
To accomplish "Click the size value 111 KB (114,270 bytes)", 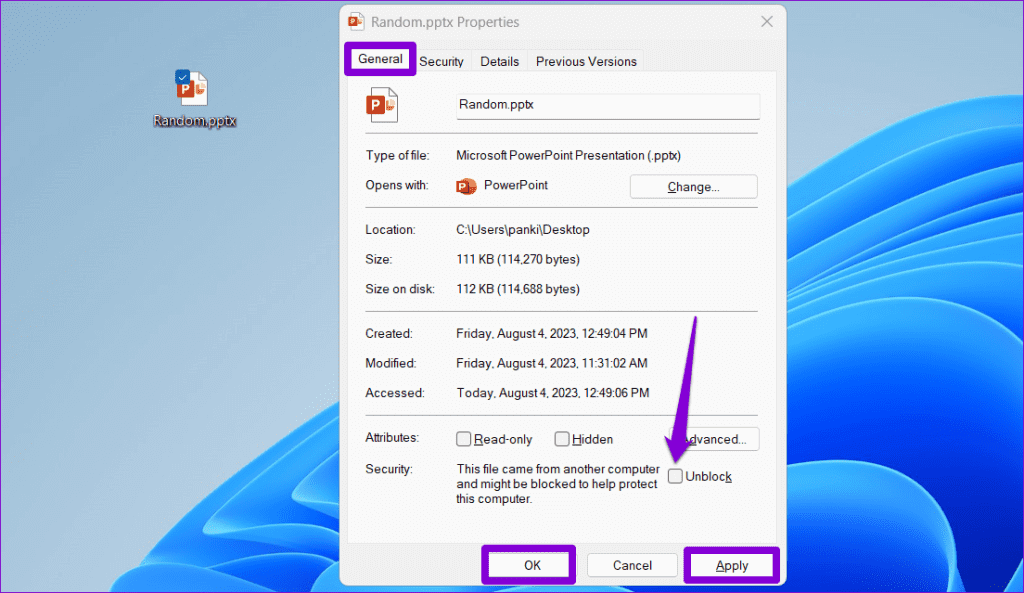I will point(518,259).
